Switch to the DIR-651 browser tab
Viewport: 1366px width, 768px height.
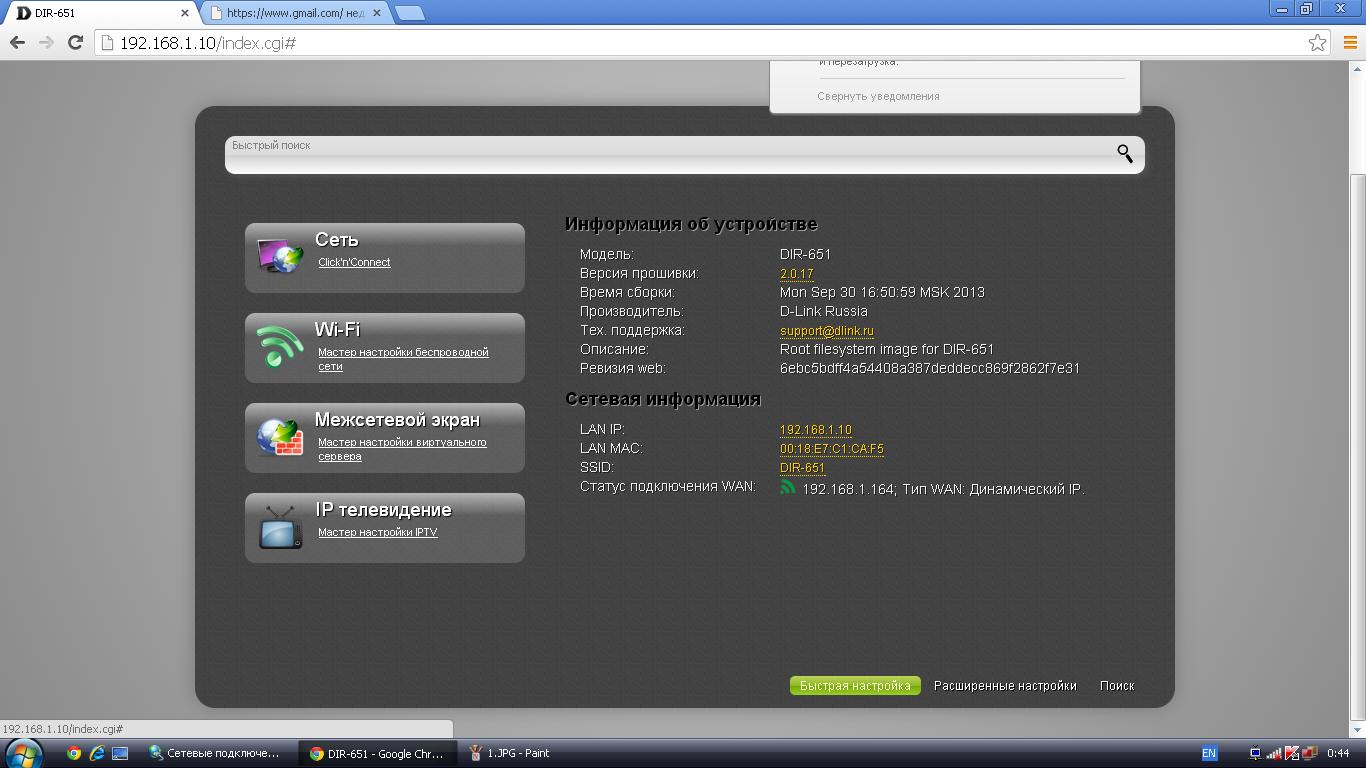point(100,13)
